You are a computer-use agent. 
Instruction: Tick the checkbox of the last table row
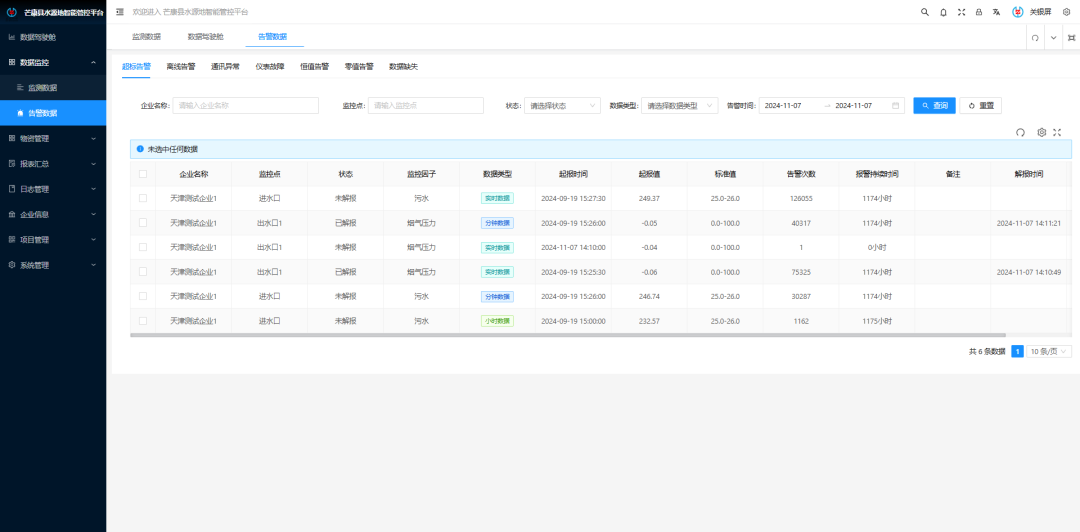click(143, 321)
